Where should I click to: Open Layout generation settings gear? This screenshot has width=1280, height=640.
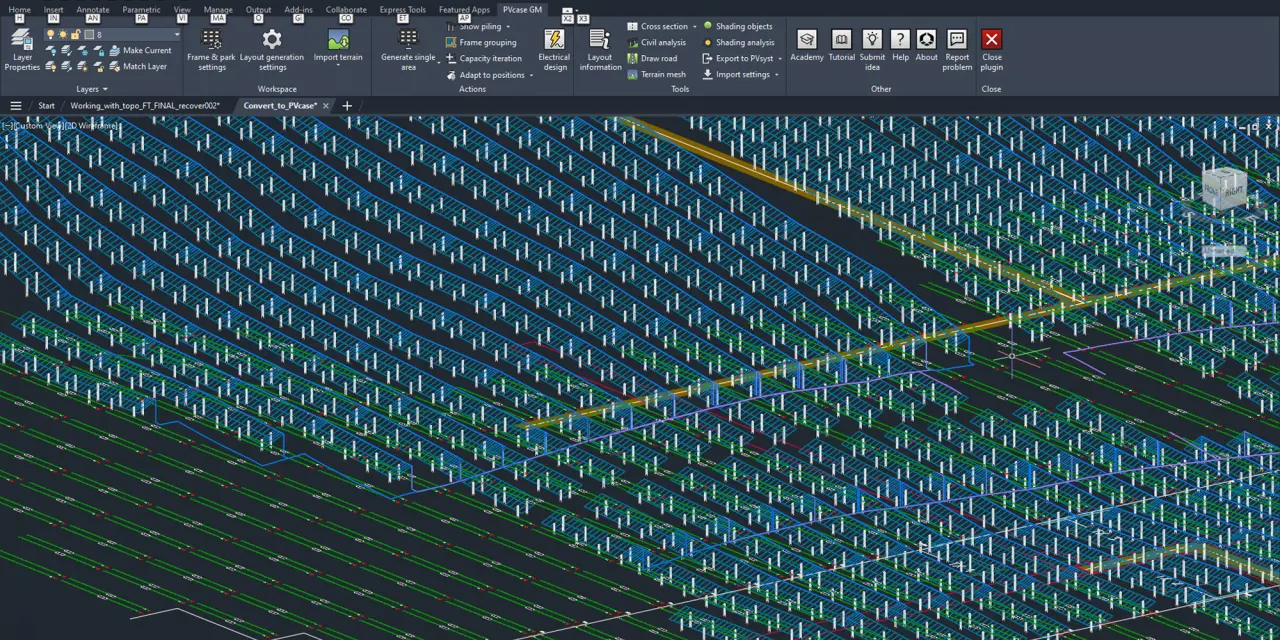272,49
